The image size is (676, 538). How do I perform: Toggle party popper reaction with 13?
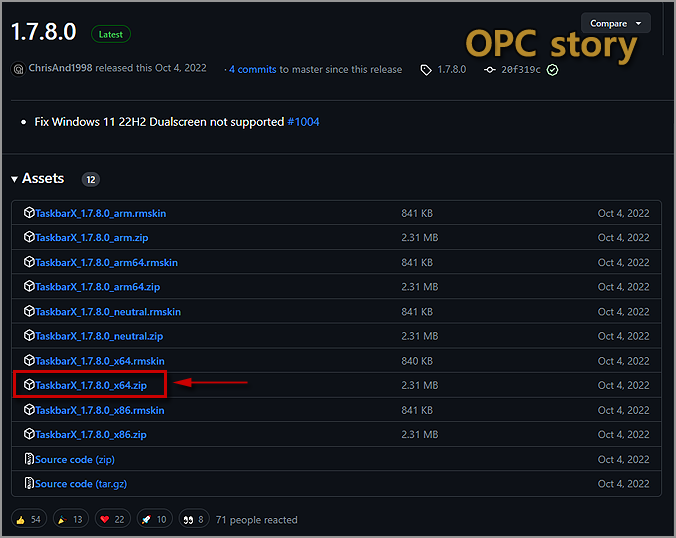(x=71, y=519)
